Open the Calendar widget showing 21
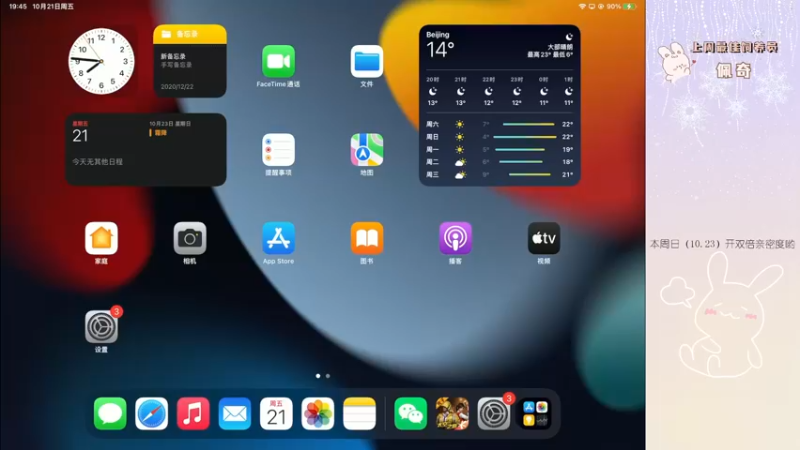The height and width of the screenshot is (450, 800). pos(145,149)
